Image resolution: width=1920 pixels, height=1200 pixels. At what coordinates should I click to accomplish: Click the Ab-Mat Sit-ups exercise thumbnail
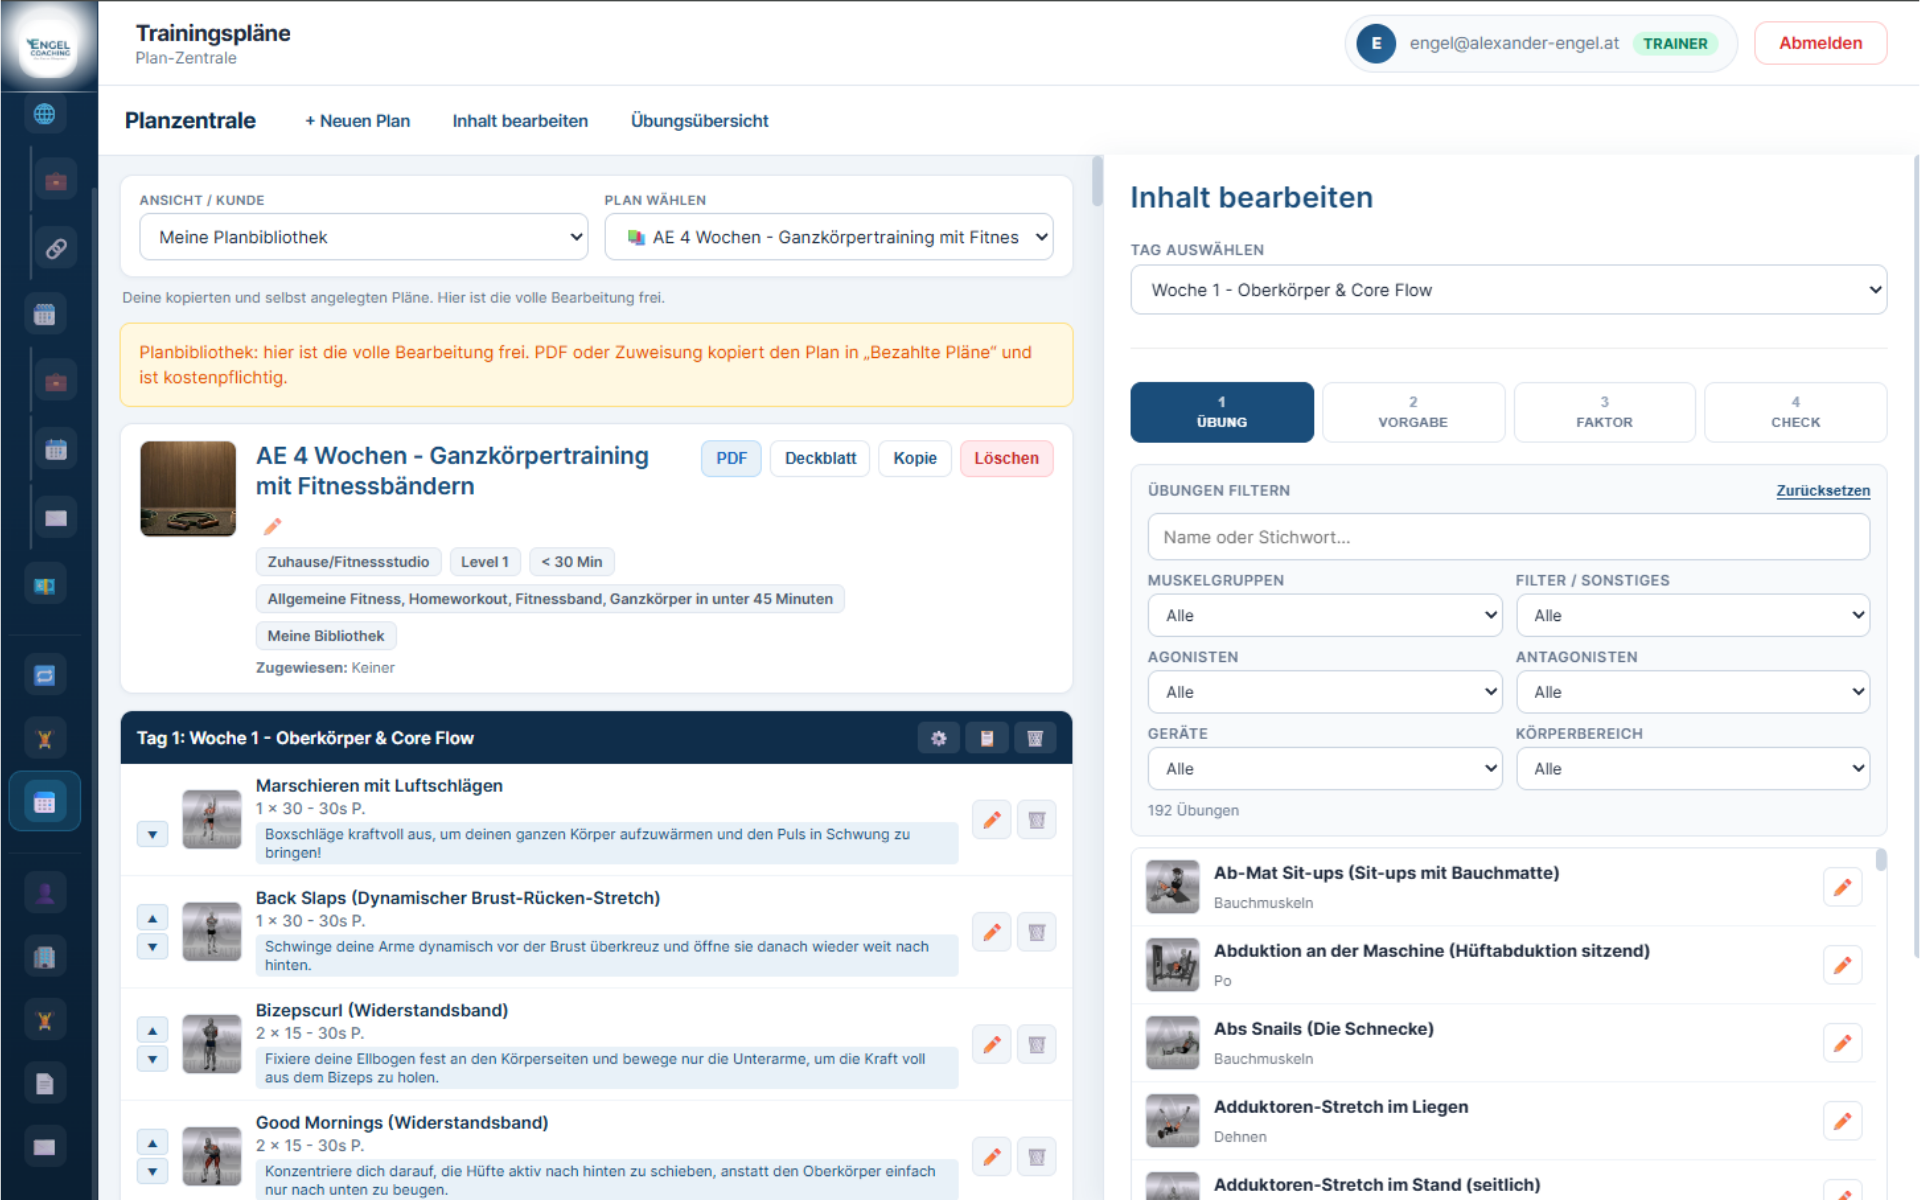[x=1172, y=887]
